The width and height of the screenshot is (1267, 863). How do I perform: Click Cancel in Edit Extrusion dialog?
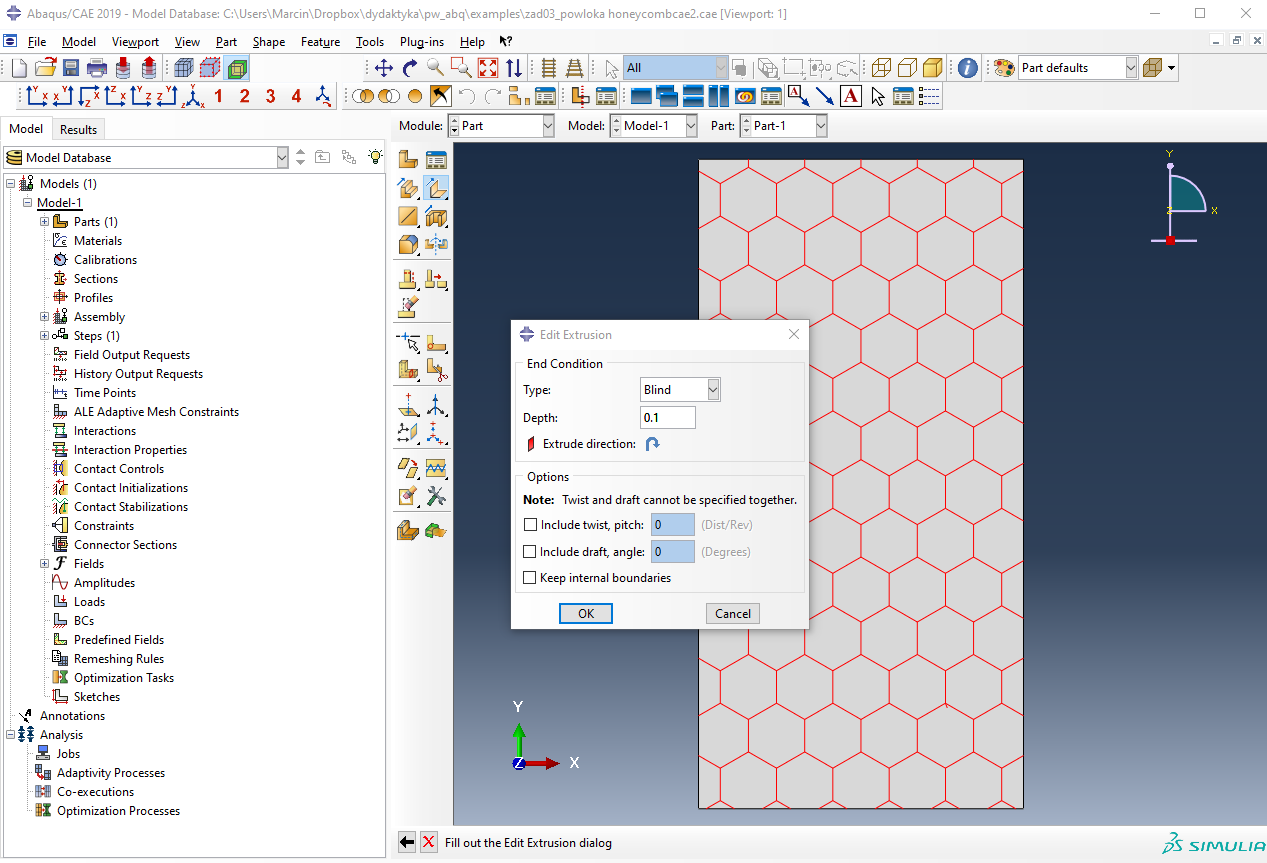(x=732, y=614)
